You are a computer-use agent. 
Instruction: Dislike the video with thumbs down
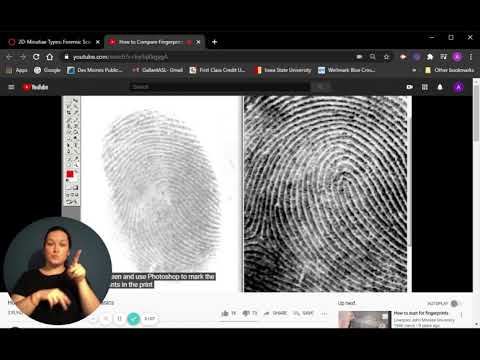[250, 313]
